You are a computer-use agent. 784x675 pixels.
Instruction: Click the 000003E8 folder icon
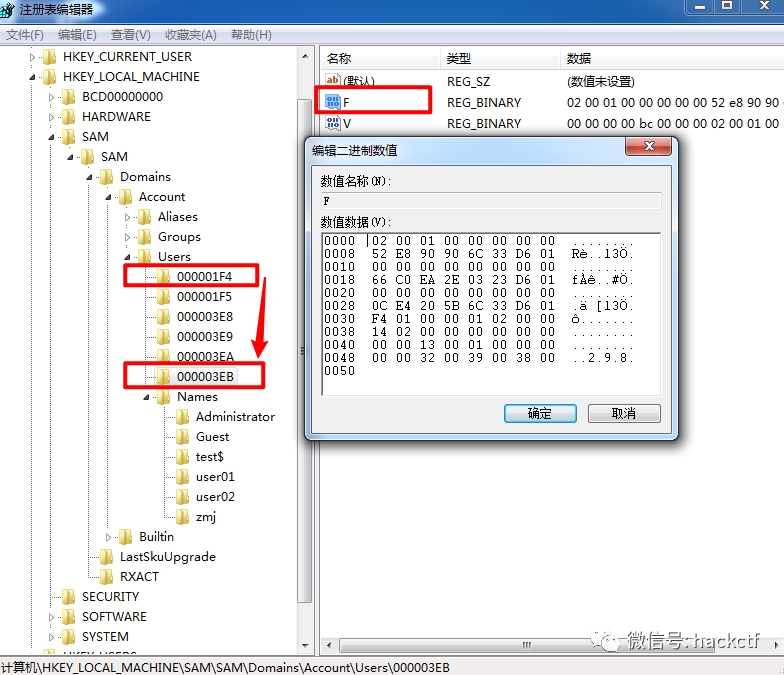tap(164, 317)
